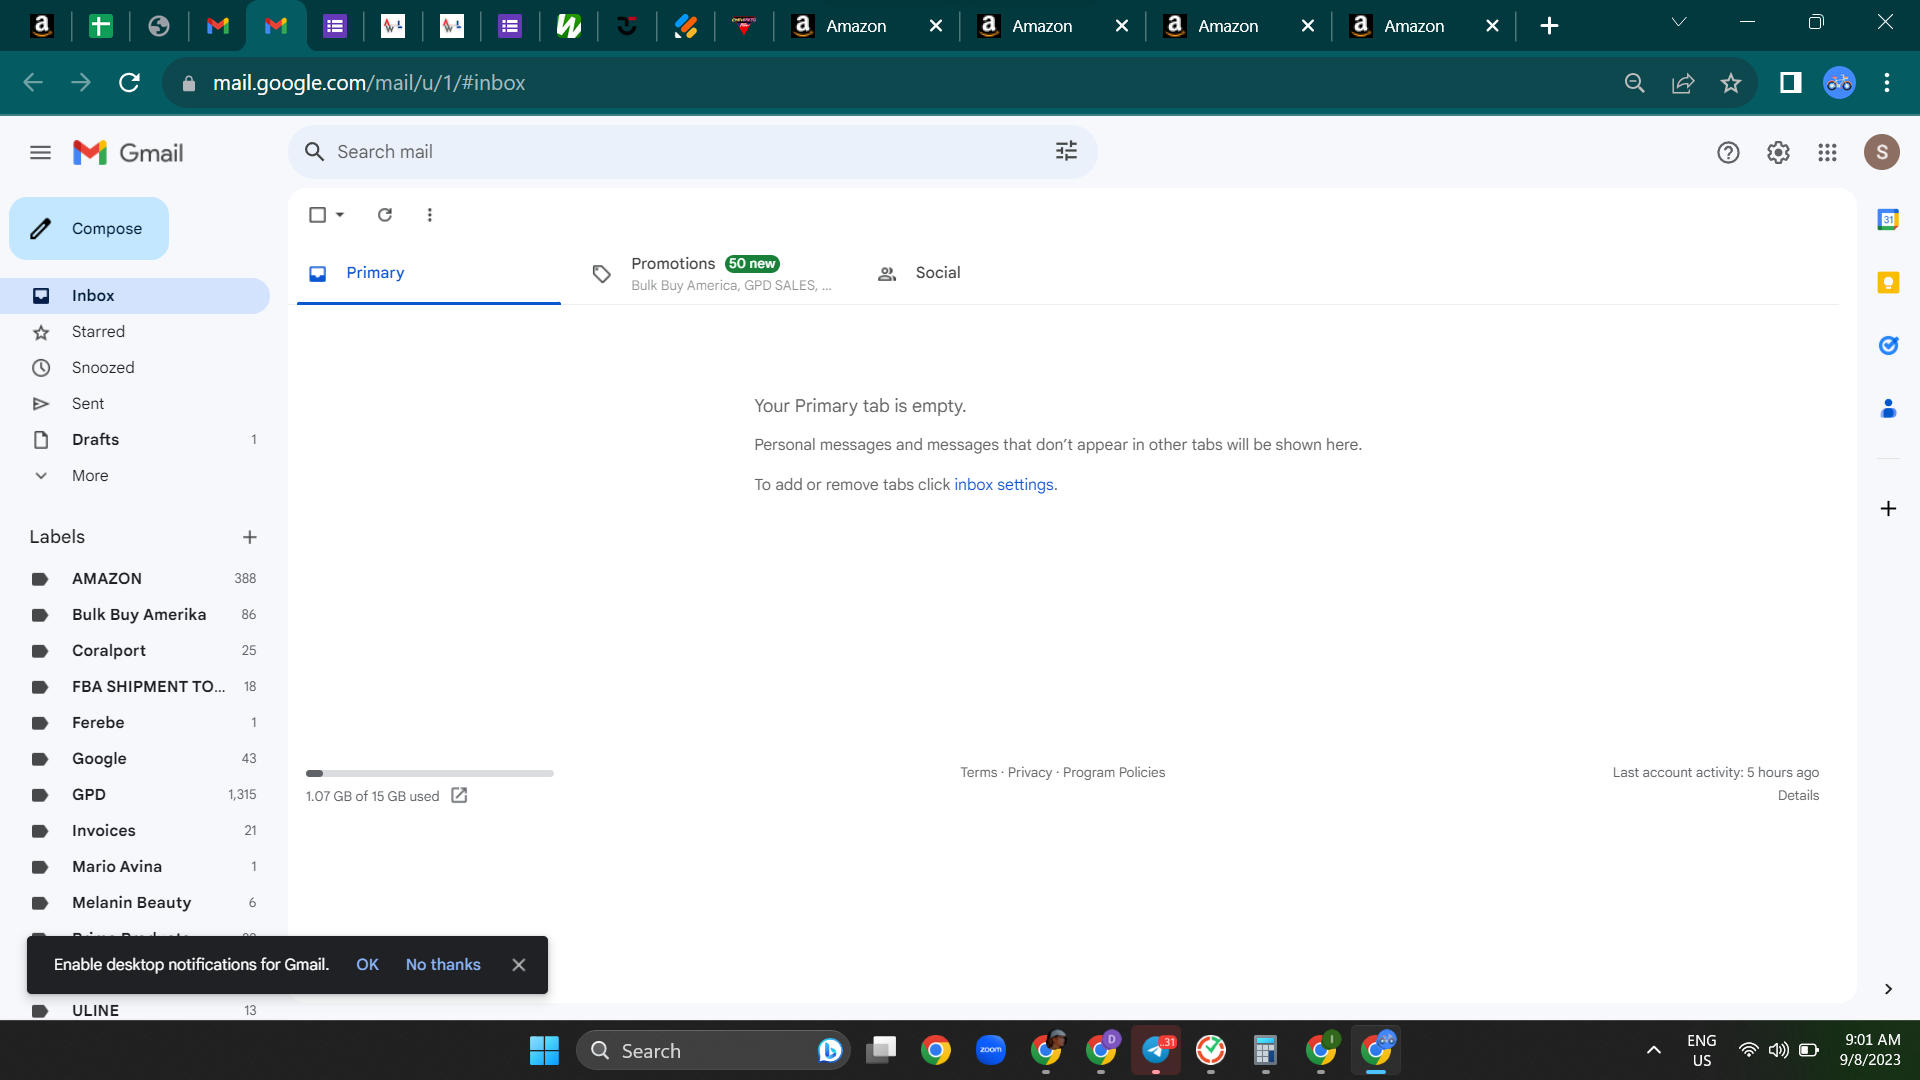This screenshot has width=1920, height=1080.
Task: Open the Terms link
Action: coord(978,773)
